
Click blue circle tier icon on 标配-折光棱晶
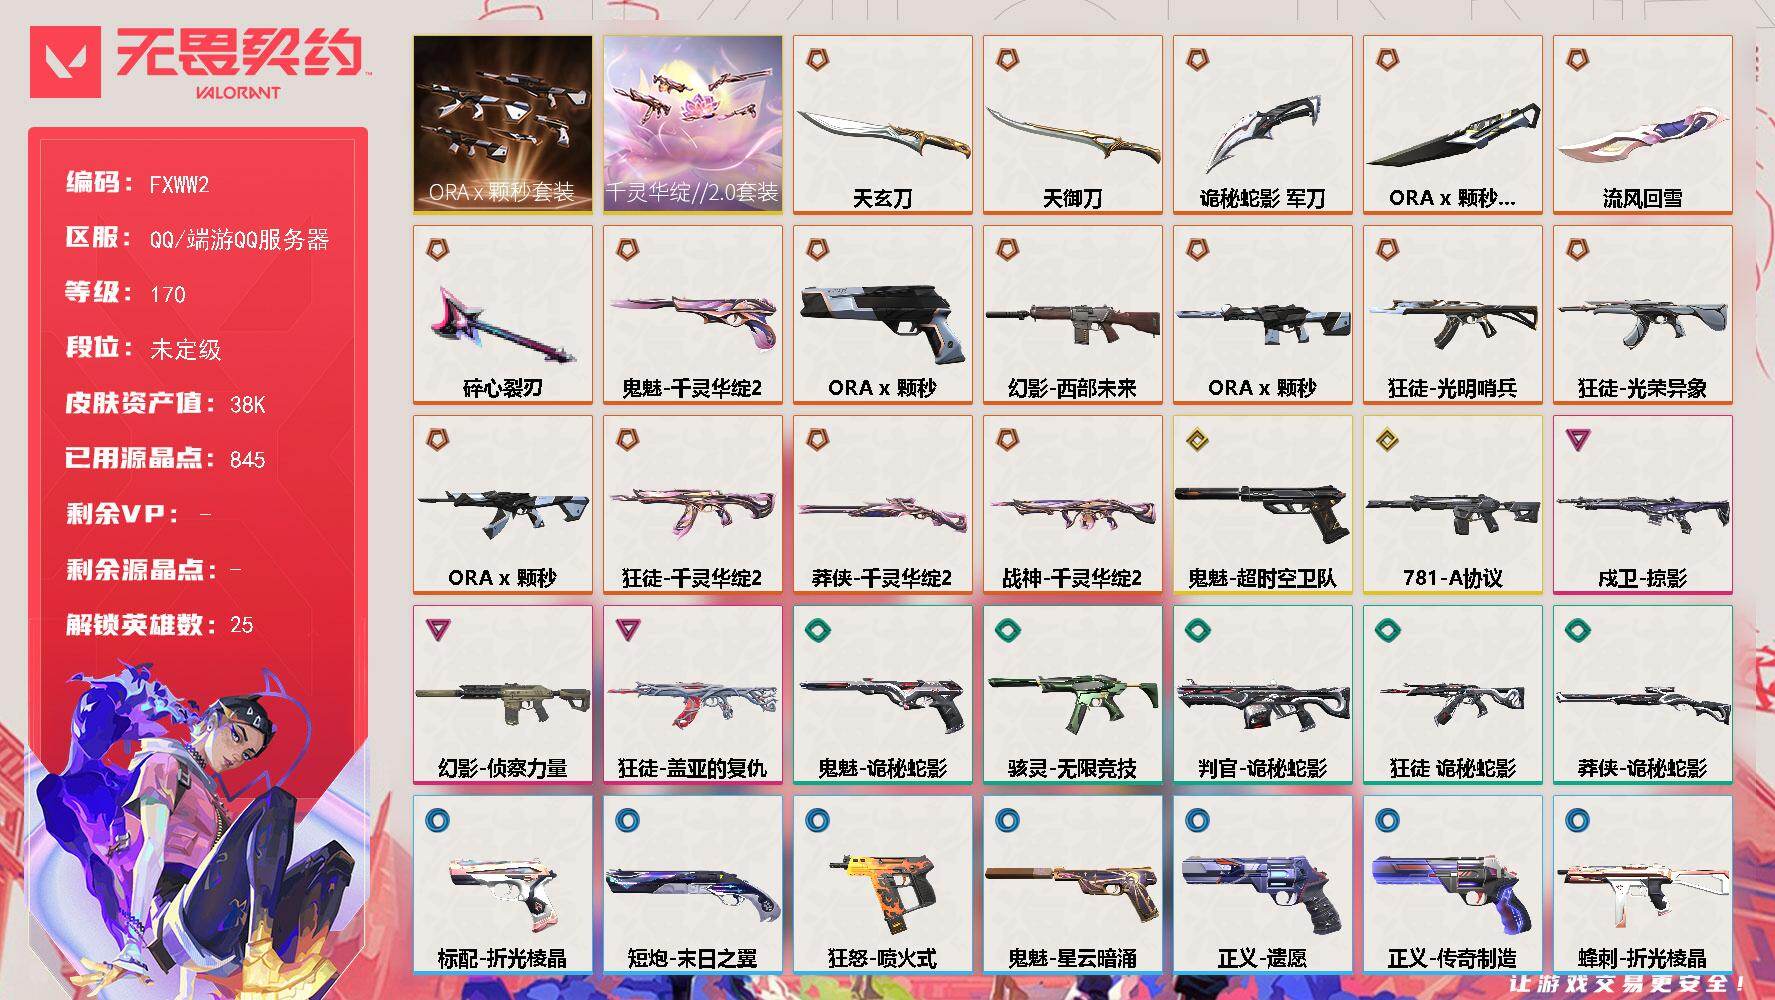tap(437, 820)
